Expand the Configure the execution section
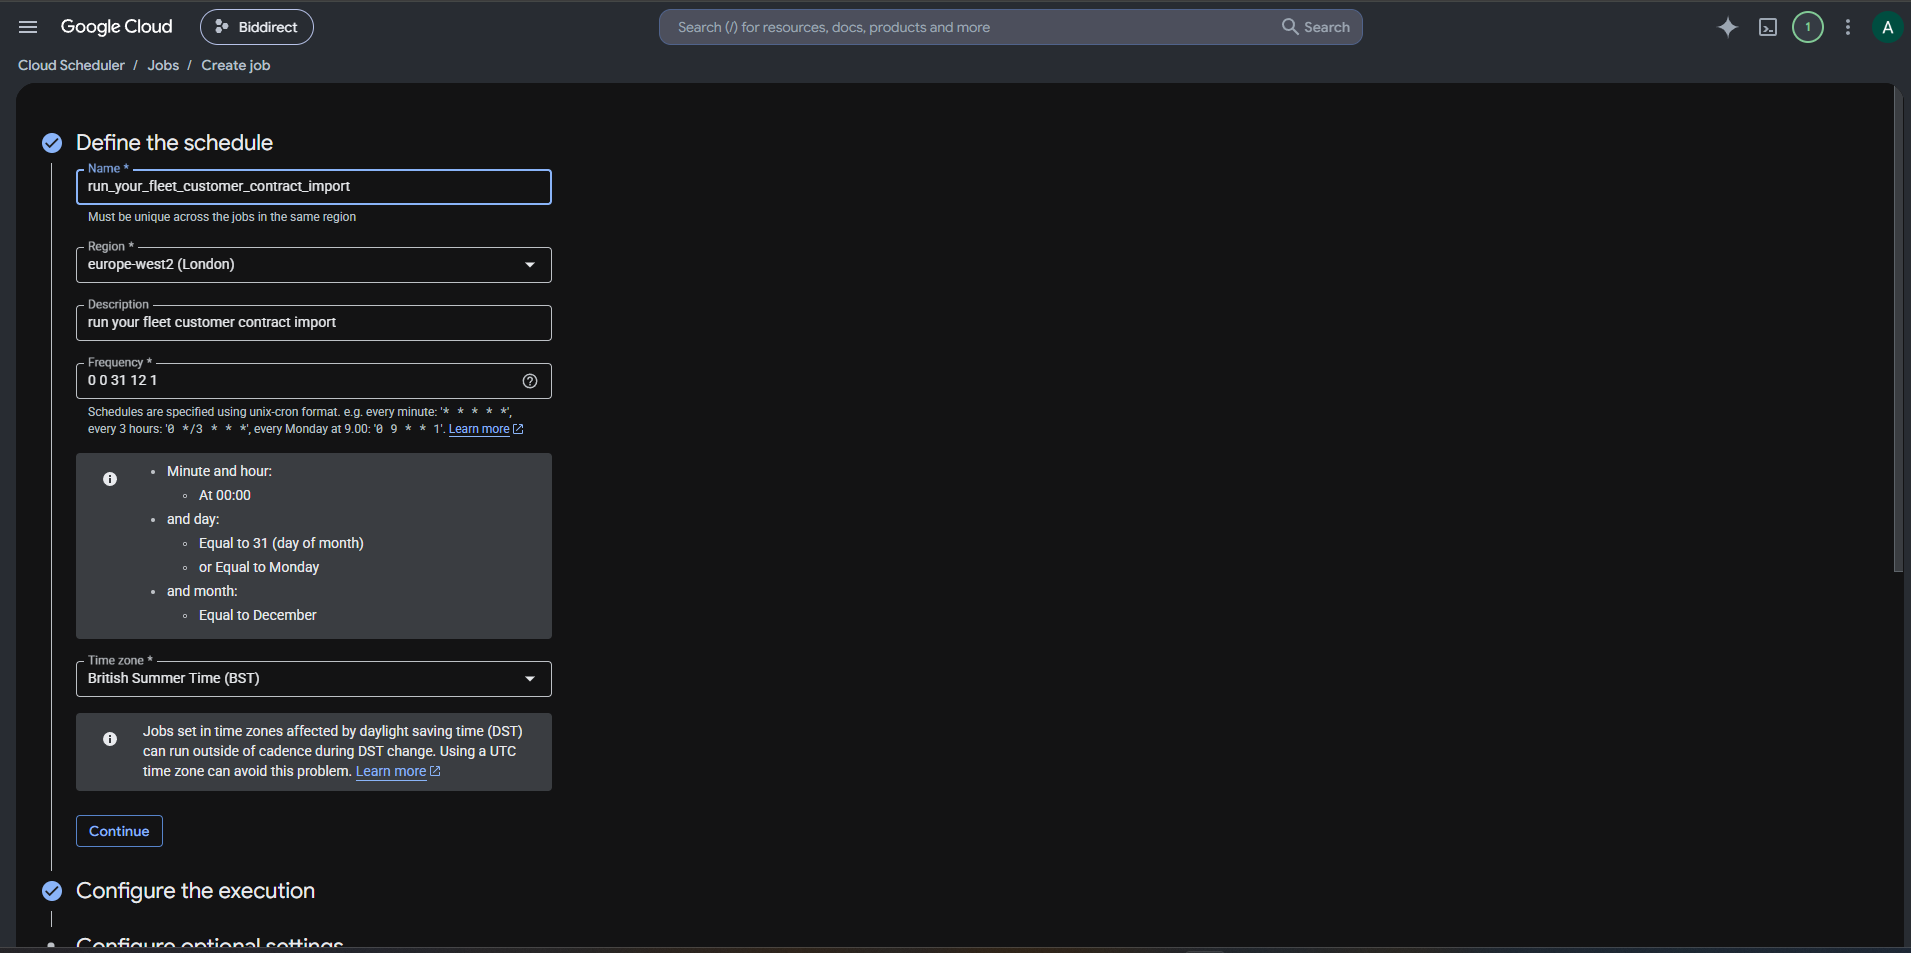1911x953 pixels. point(195,891)
